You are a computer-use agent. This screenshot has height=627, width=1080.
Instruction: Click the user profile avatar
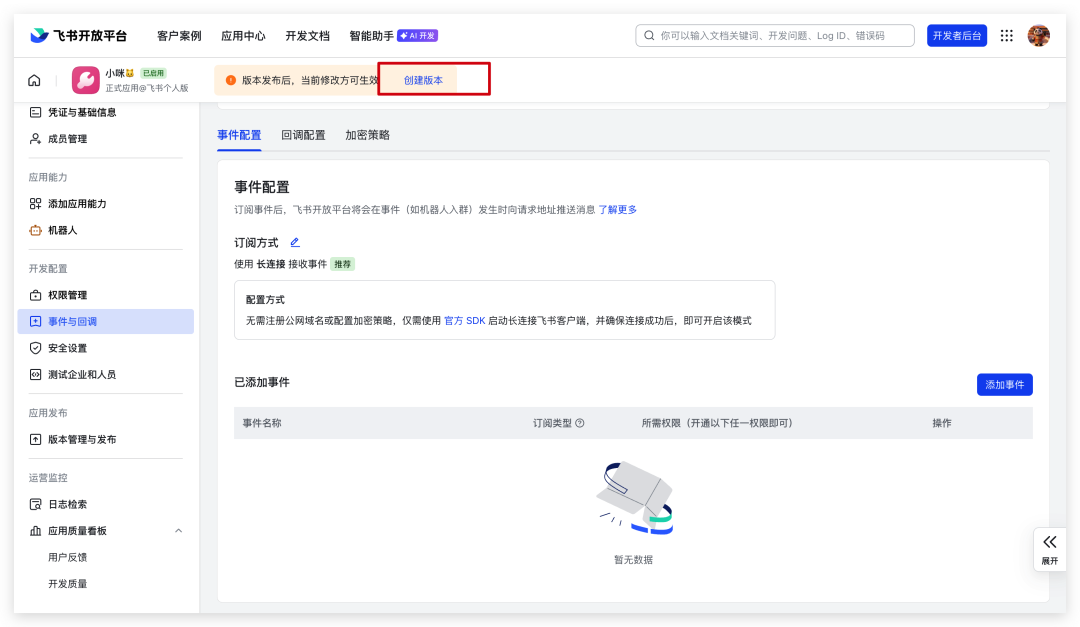(x=1039, y=36)
